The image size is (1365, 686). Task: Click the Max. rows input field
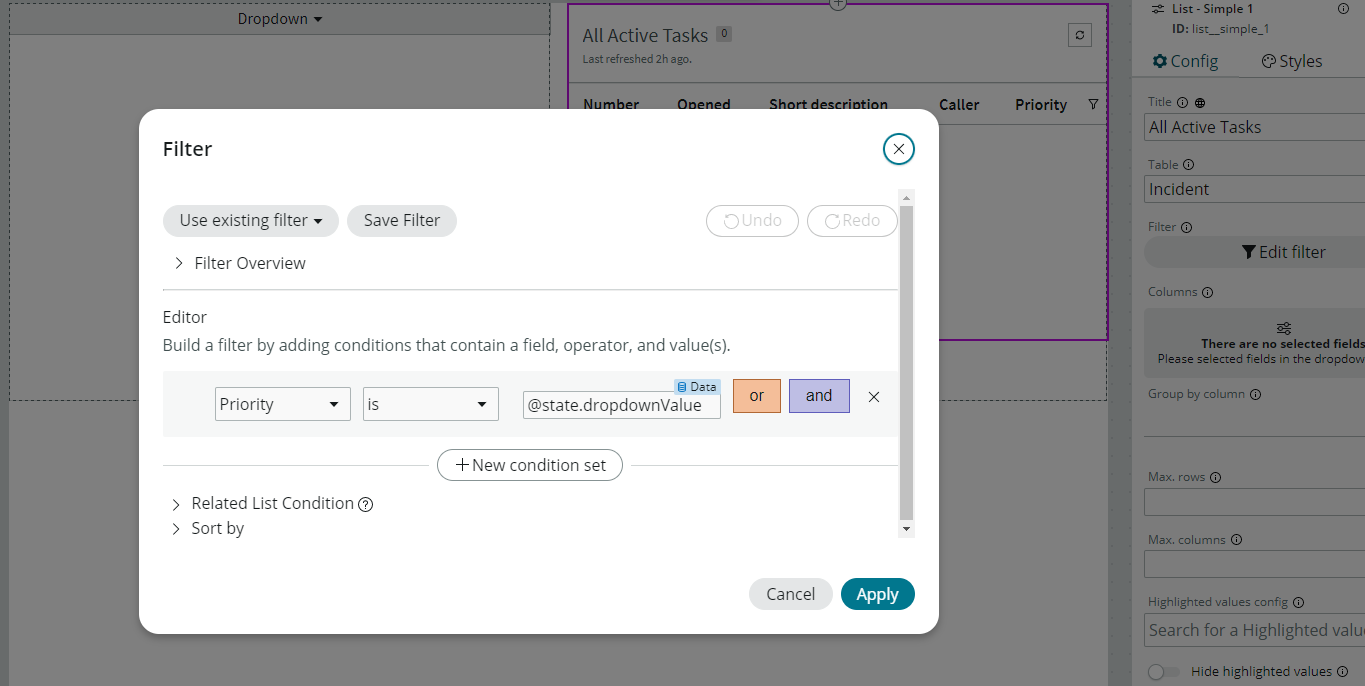tap(1255, 502)
